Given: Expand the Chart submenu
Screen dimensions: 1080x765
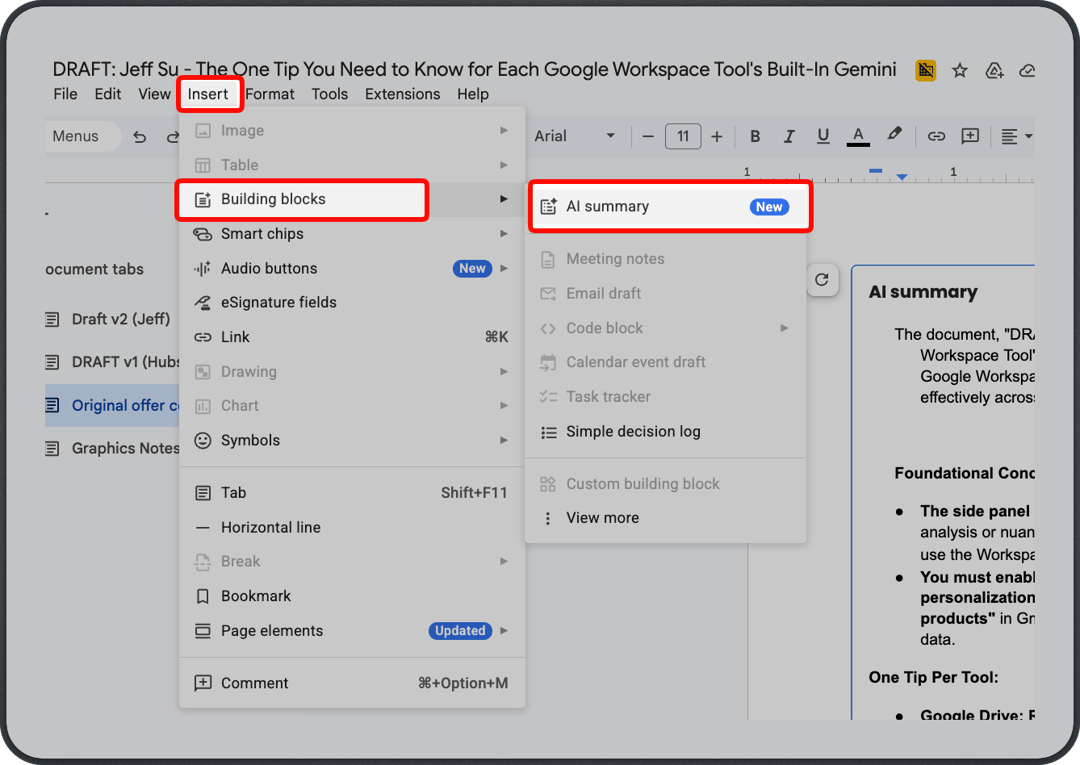Looking at the screenshot, I should (352, 406).
